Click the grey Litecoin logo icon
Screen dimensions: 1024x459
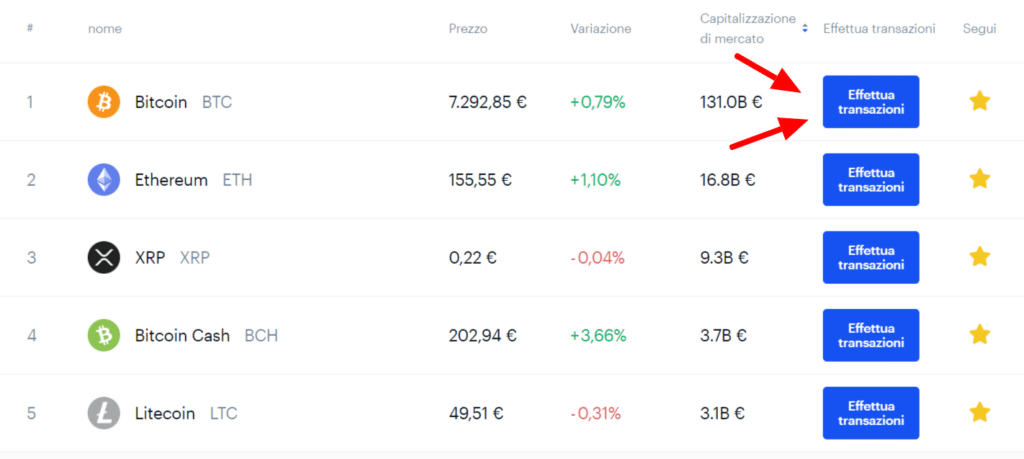[x=104, y=413]
